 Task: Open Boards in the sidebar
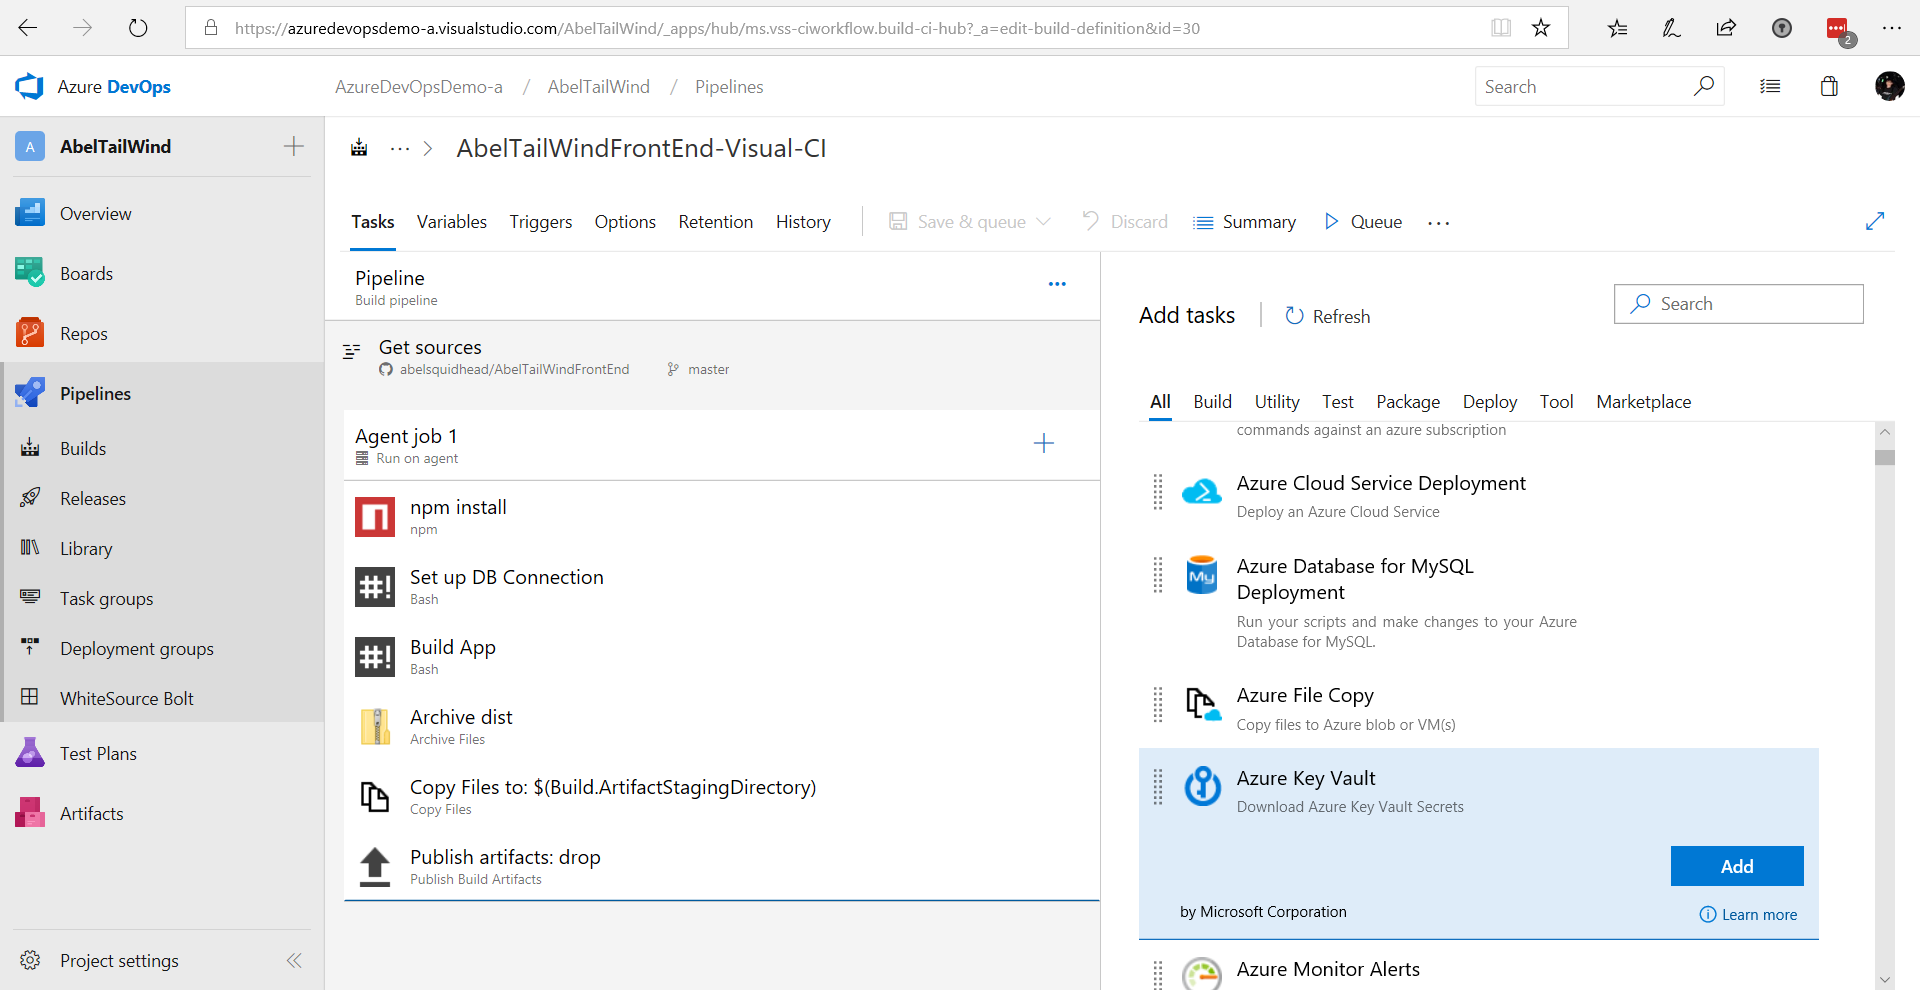coord(86,274)
